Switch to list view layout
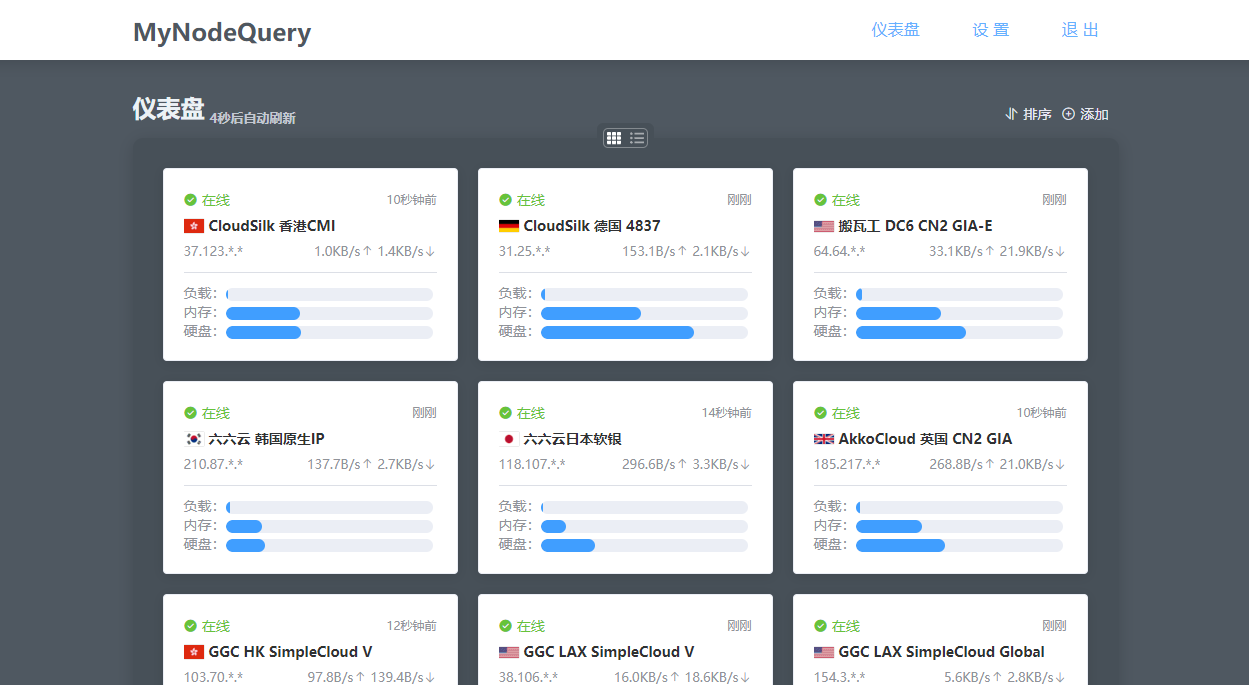Screen dimensions: 1249x685 coord(637,137)
